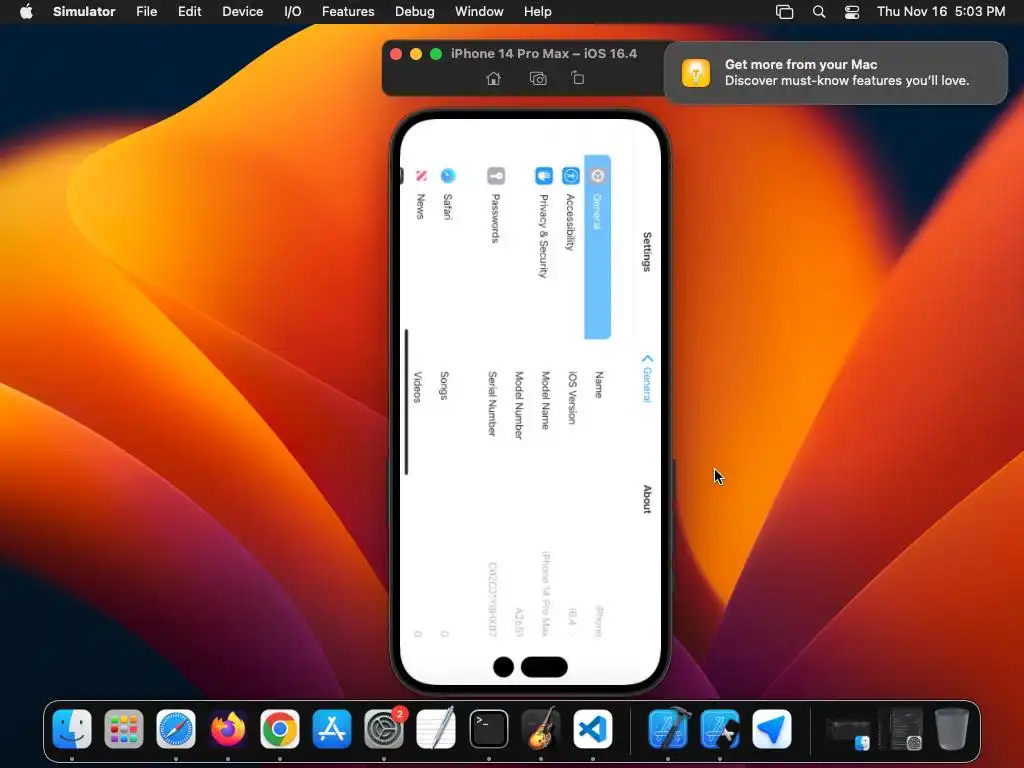Screen dimensions: 1024x768
Task: Open Xcode hammer icon in the Dock
Action: (x=668, y=729)
